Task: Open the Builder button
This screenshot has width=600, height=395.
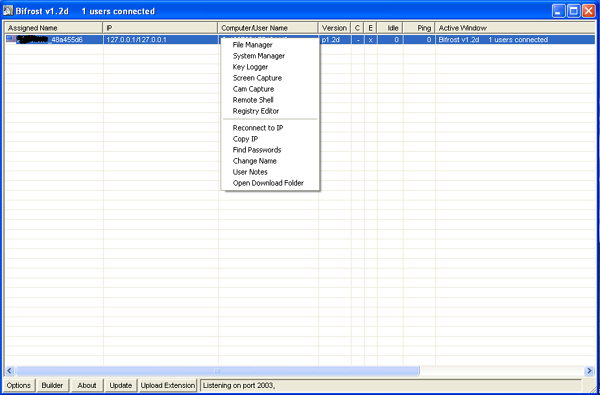Action: click(52, 385)
